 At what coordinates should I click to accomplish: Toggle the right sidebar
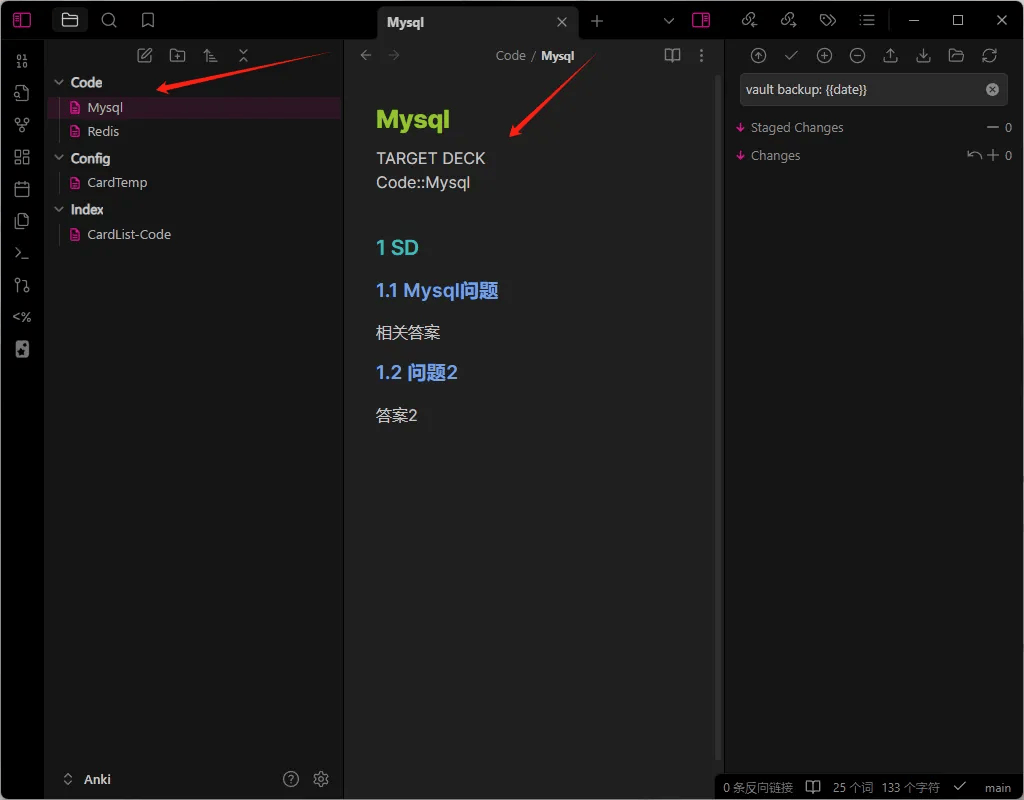point(701,20)
